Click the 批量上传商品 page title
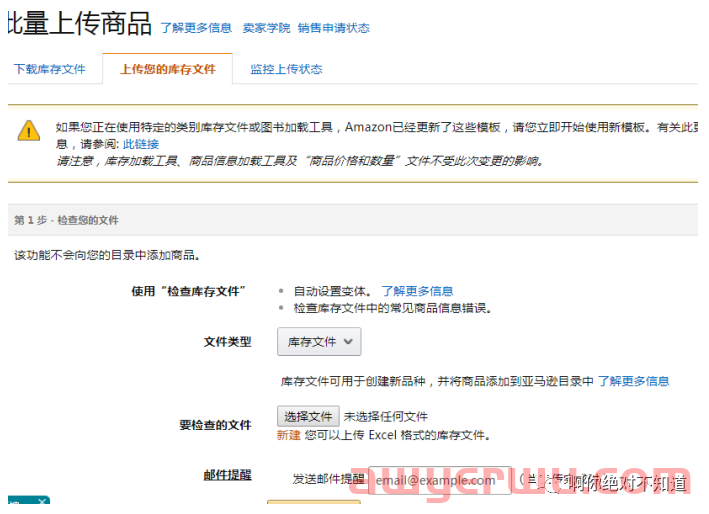This screenshot has height=514, width=709. point(79,23)
